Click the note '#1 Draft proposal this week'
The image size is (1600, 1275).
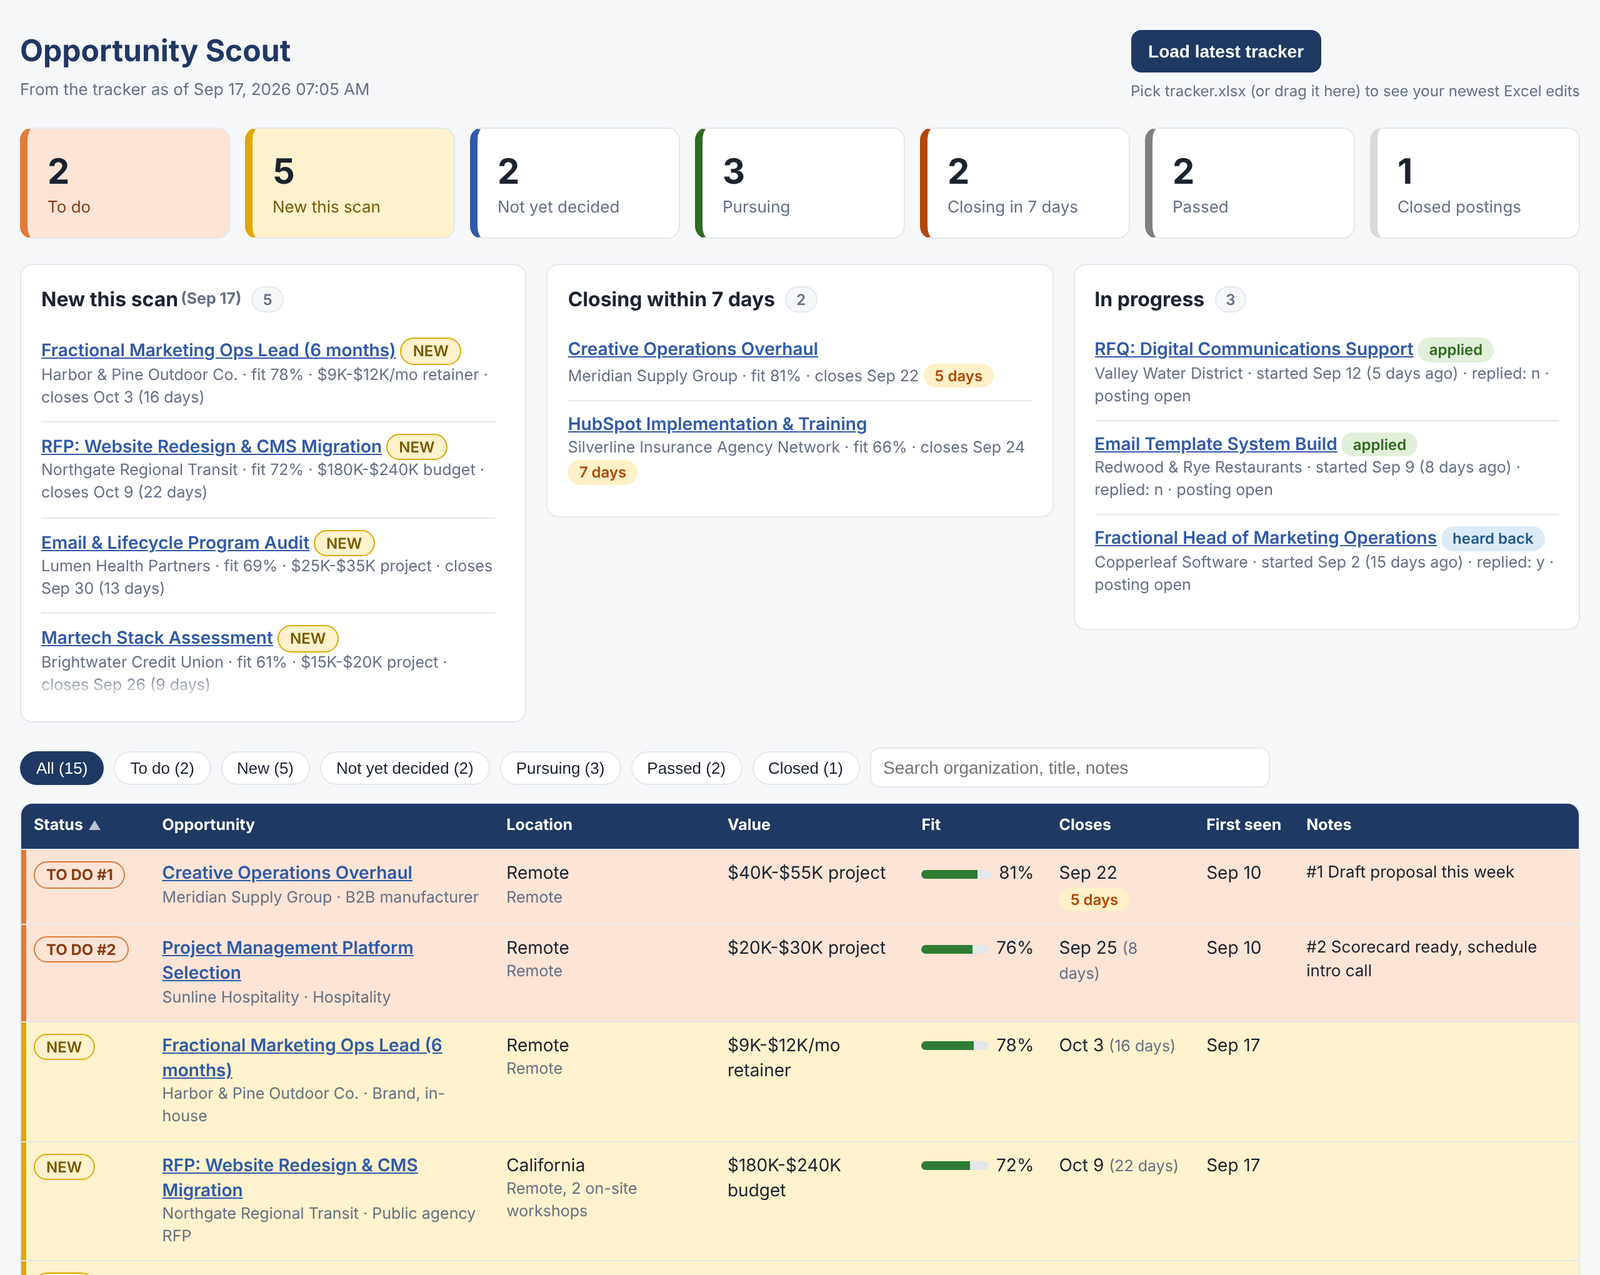tap(1410, 872)
